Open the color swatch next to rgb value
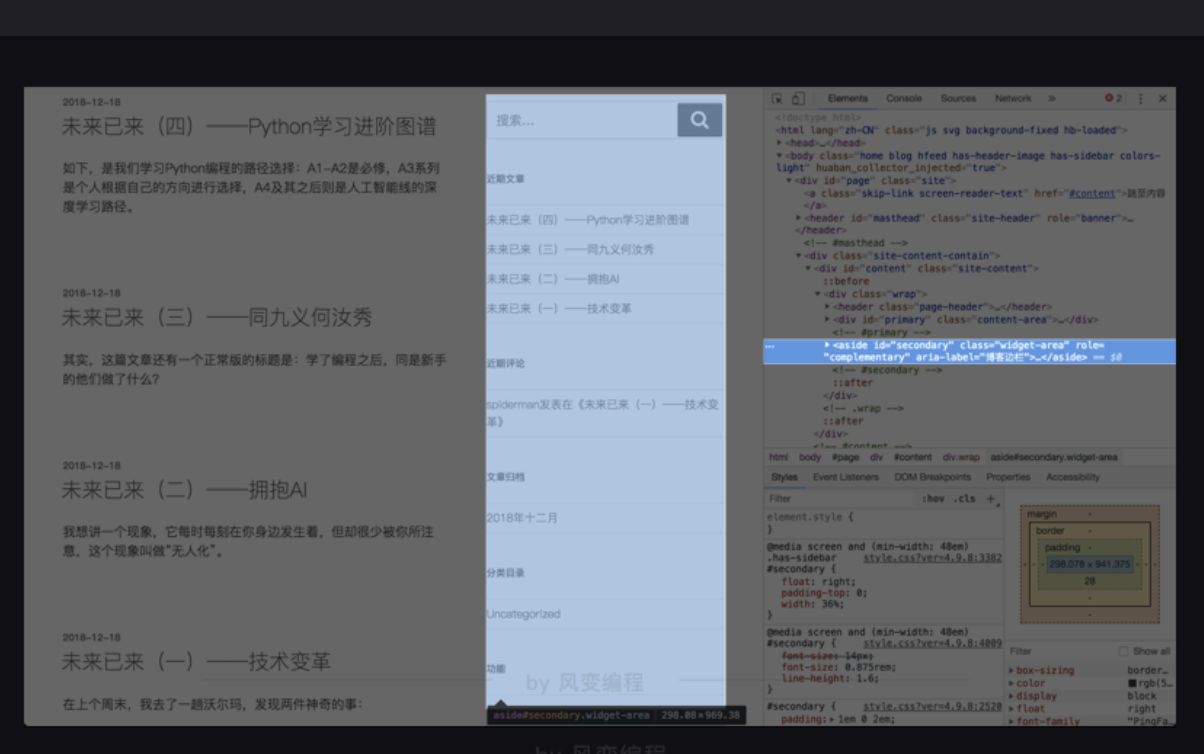 1133,682
